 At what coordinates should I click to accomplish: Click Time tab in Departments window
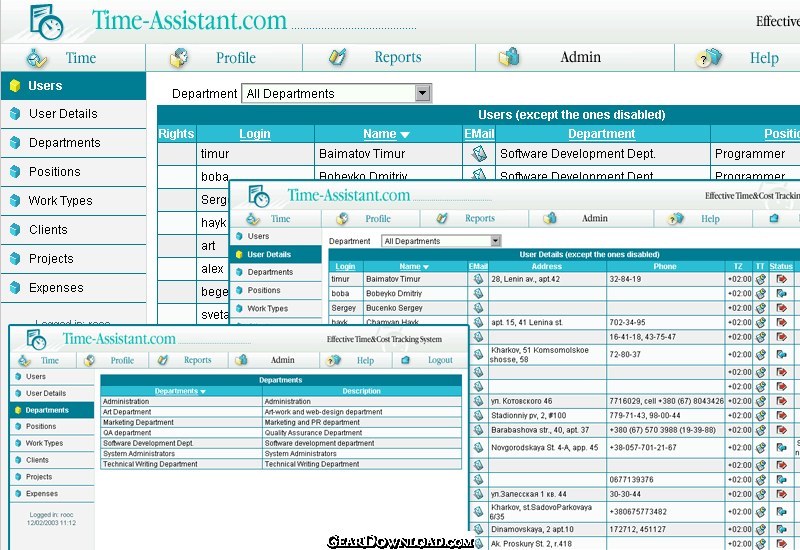tap(49, 361)
